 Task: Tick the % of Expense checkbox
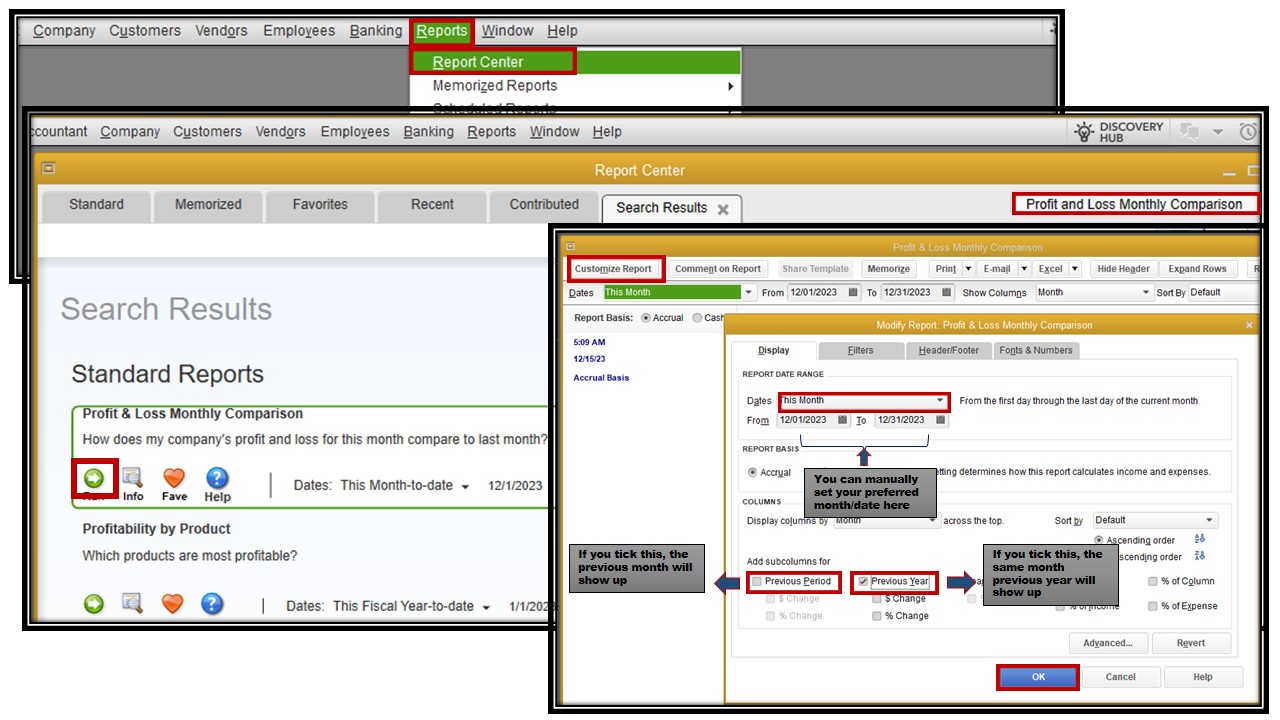click(x=1154, y=606)
